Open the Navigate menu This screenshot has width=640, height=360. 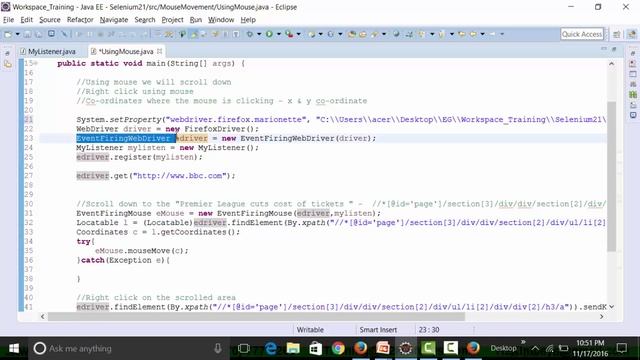click(x=114, y=20)
